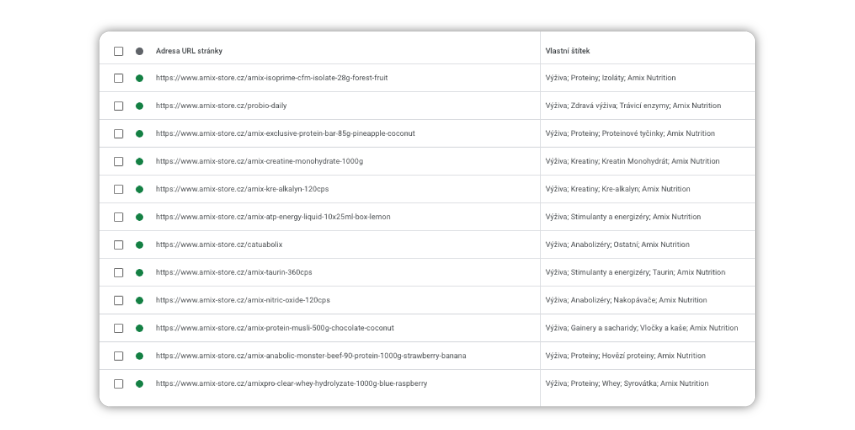Screen dimensions: 855x430
Task: Open the amix-taurin-360cps URL
Action: point(234,272)
